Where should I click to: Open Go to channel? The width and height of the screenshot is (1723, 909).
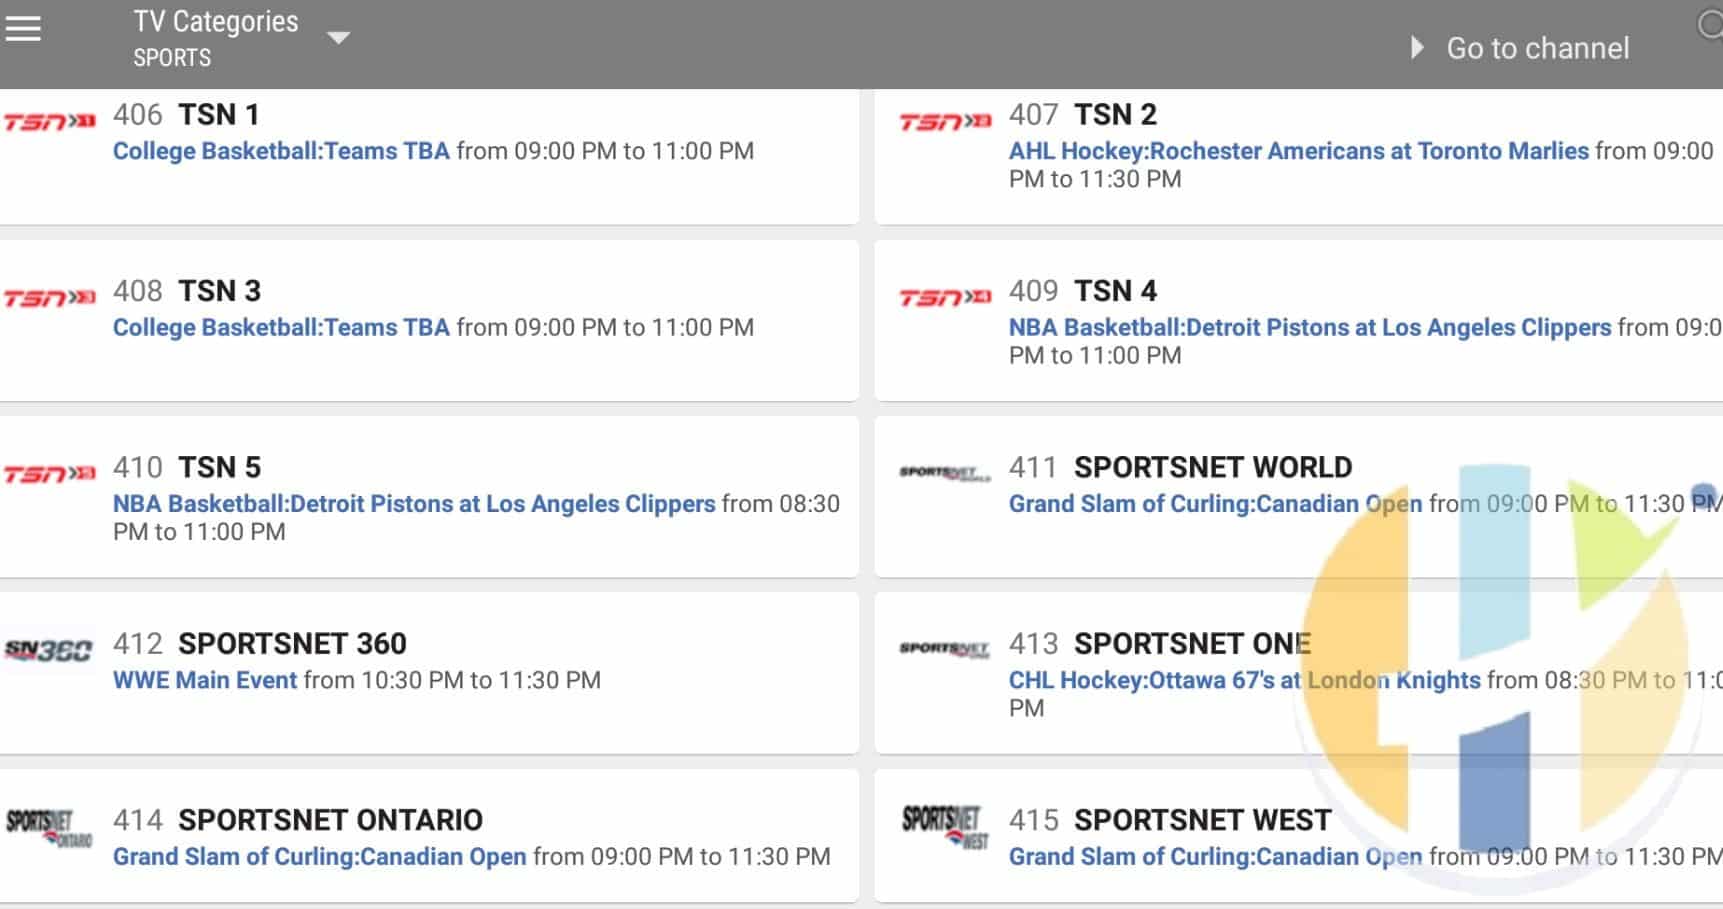pos(1537,48)
